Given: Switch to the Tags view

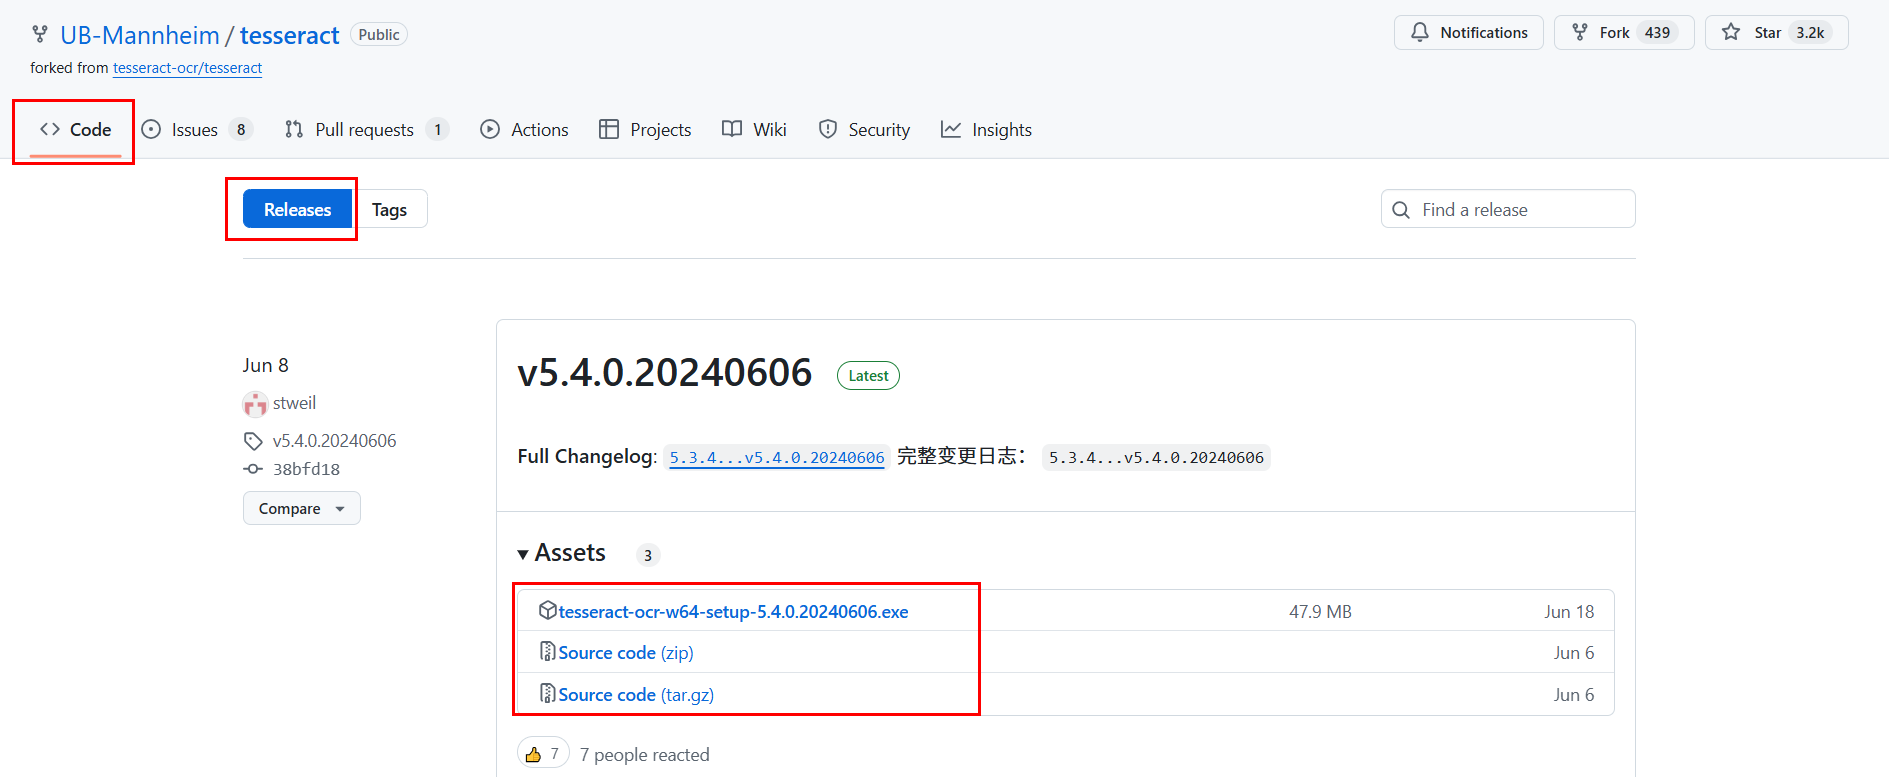Looking at the screenshot, I should [390, 209].
